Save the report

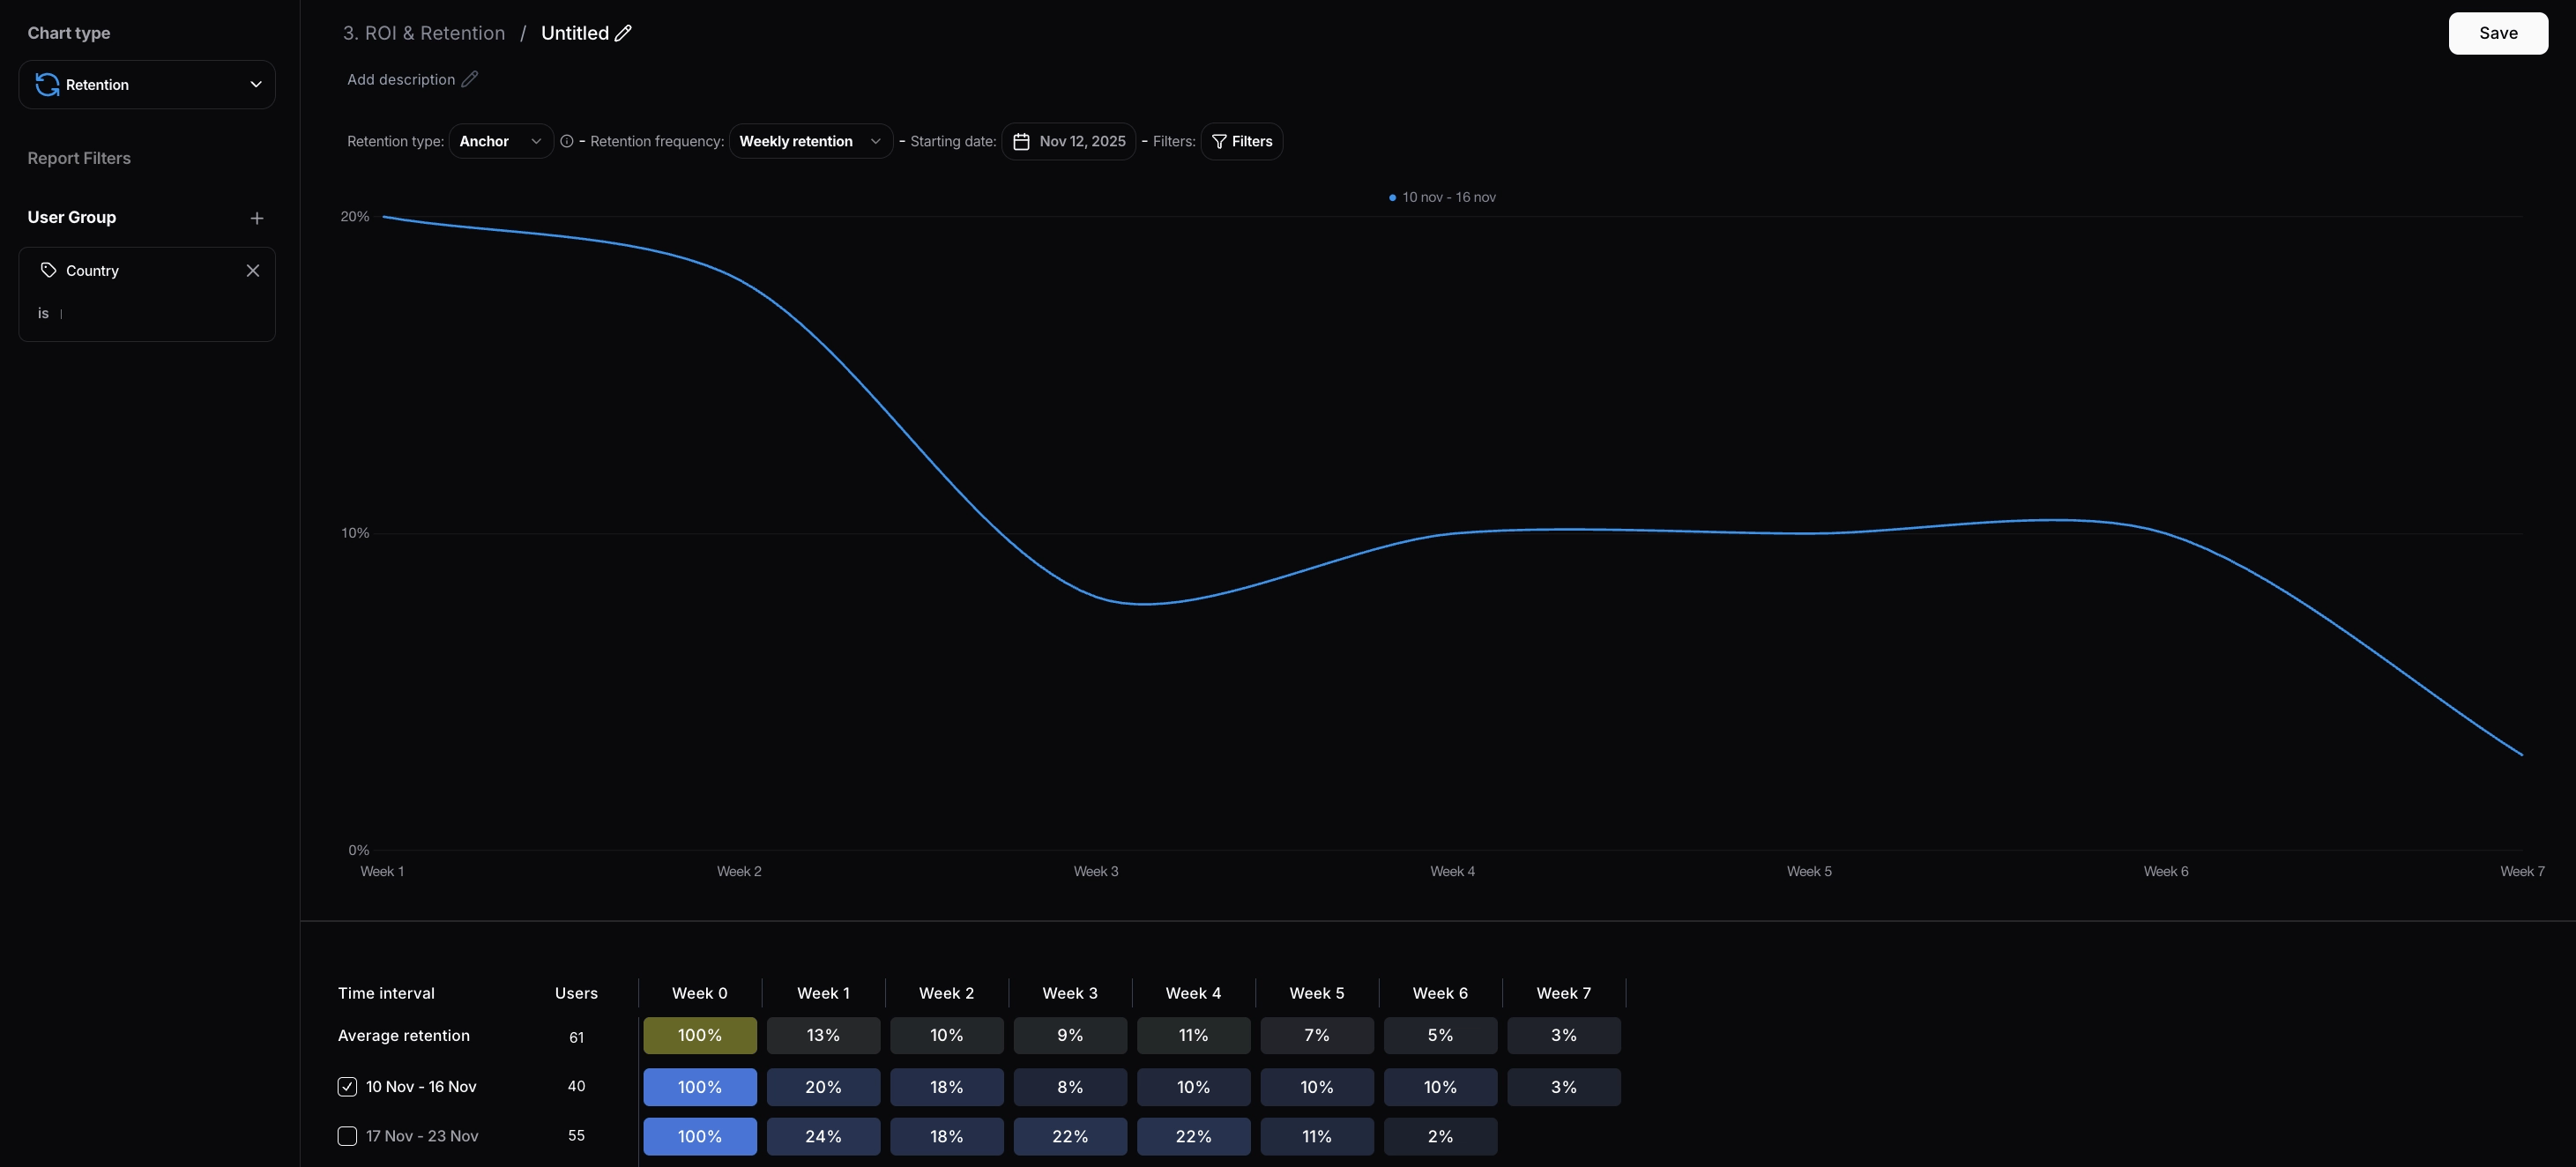click(x=2498, y=33)
